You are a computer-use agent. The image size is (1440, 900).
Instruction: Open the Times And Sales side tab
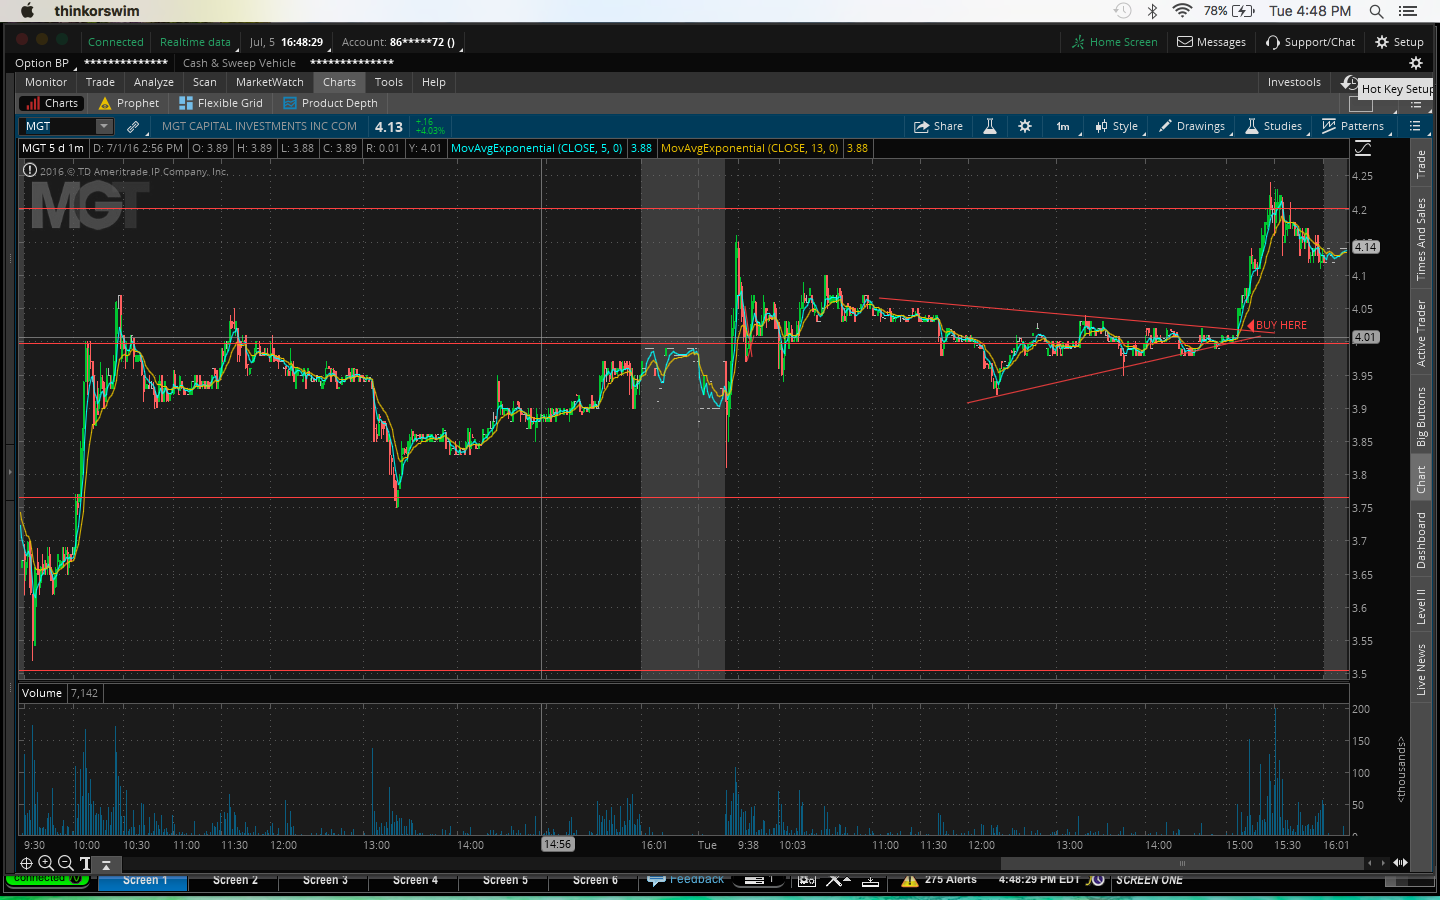tap(1421, 239)
